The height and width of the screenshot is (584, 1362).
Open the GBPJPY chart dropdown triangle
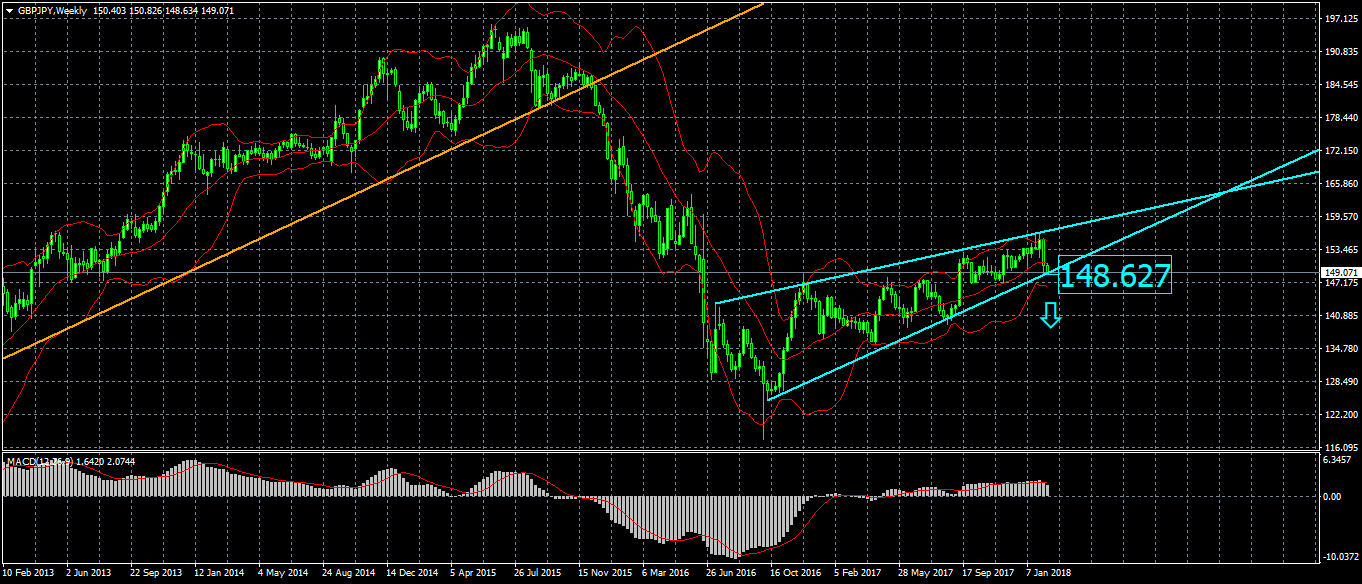click(x=9, y=10)
